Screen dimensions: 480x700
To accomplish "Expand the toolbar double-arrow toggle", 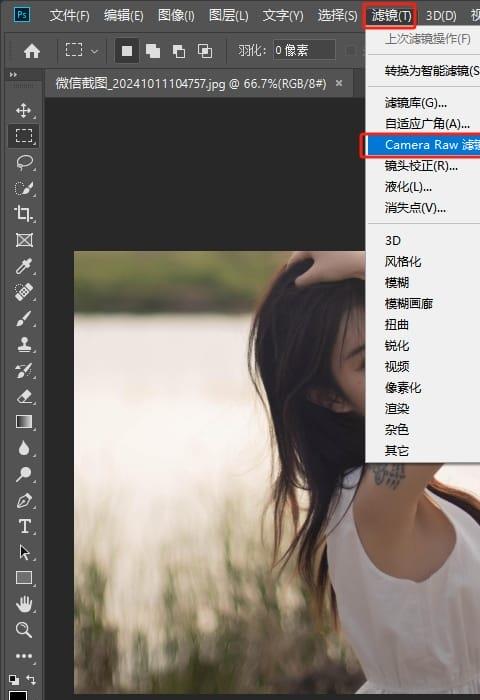I will click(x=13, y=75).
